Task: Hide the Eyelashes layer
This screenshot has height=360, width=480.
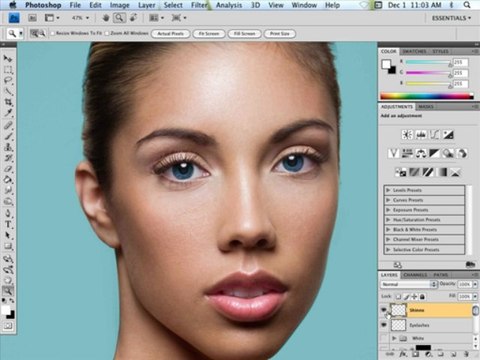Action: coord(384,325)
